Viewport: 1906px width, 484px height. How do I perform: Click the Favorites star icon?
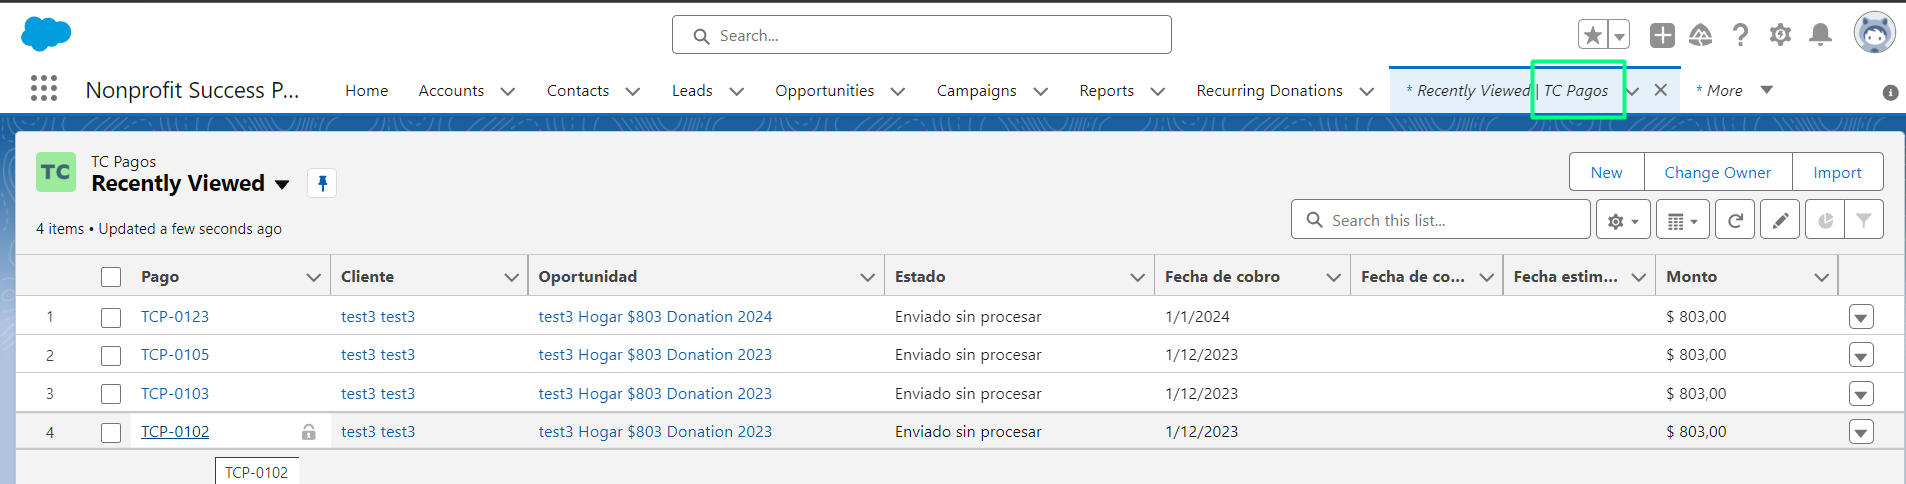tap(1593, 35)
